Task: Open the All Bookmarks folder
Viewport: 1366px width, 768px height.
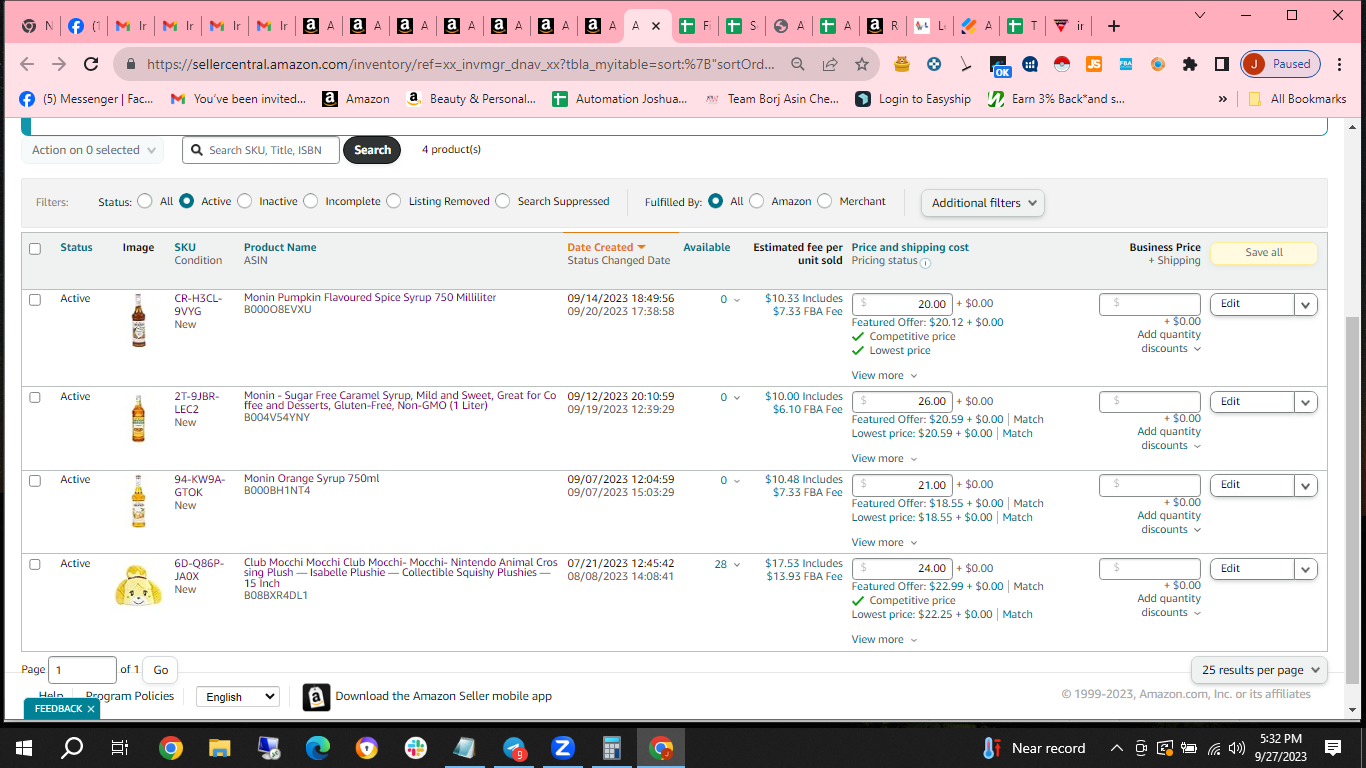Action: [1297, 99]
